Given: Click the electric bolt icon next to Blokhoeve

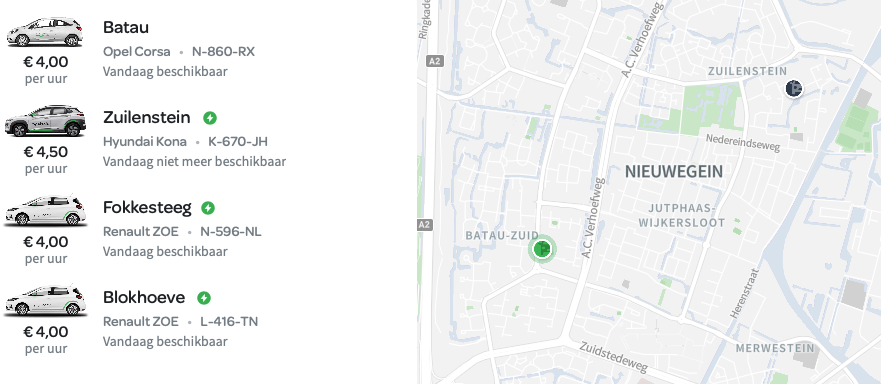Looking at the screenshot, I should (x=204, y=298).
